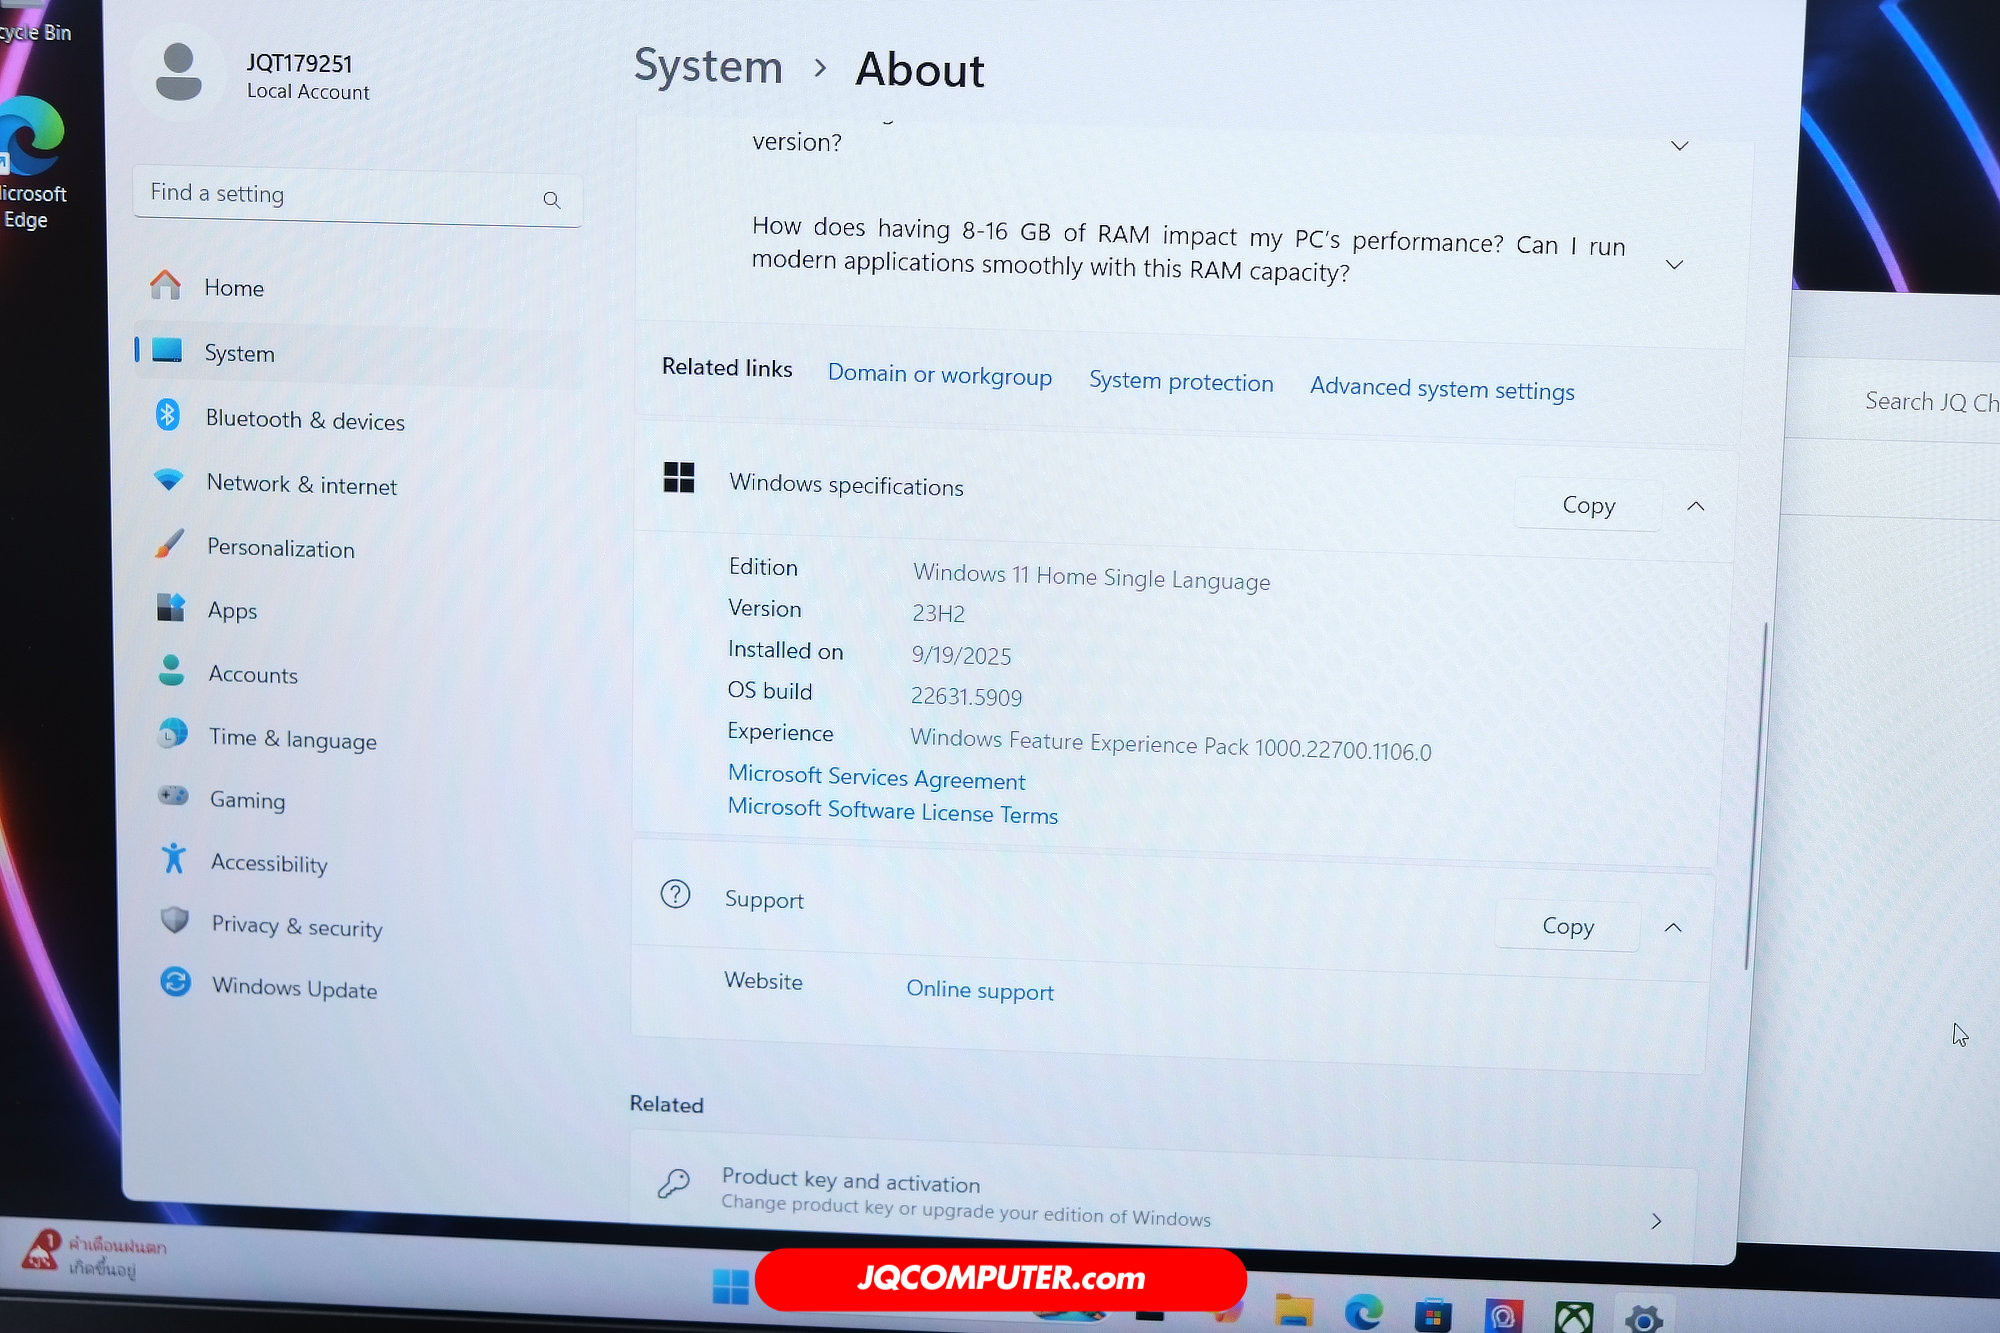Click the Support question mark icon
Viewport: 2000px width, 1333px height.
point(676,894)
